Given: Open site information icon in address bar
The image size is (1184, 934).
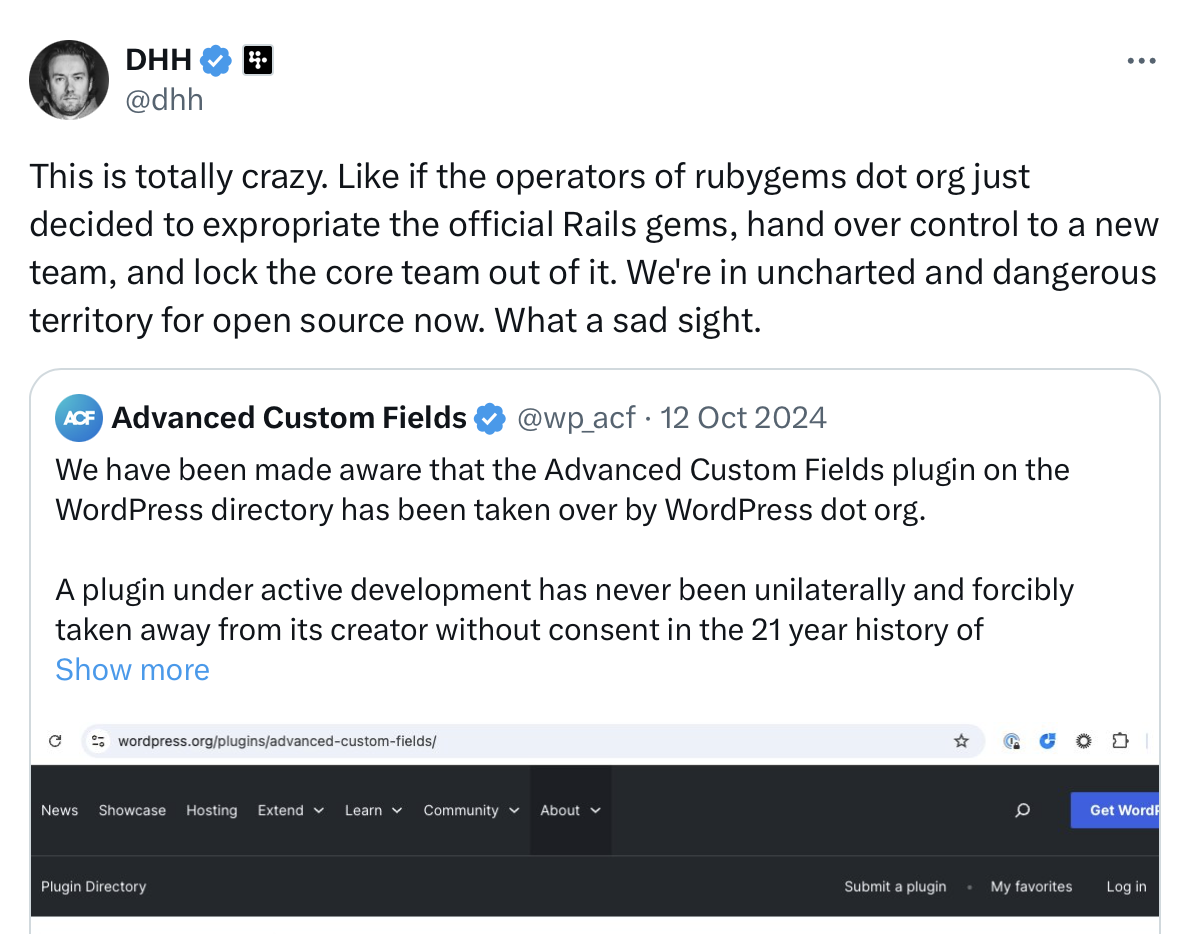Looking at the screenshot, I should tap(98, 741).
